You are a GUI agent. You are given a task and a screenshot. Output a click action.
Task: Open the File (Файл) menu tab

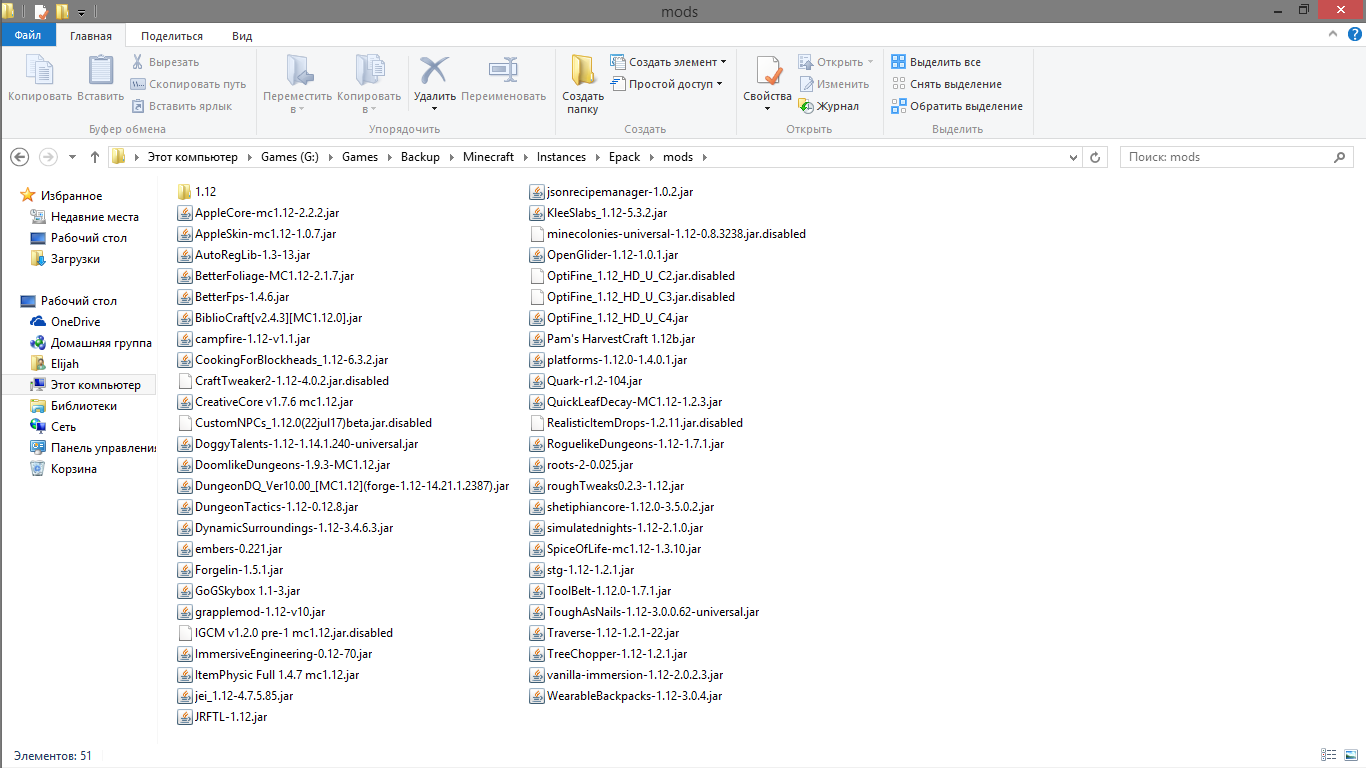[x=27, y=35]
